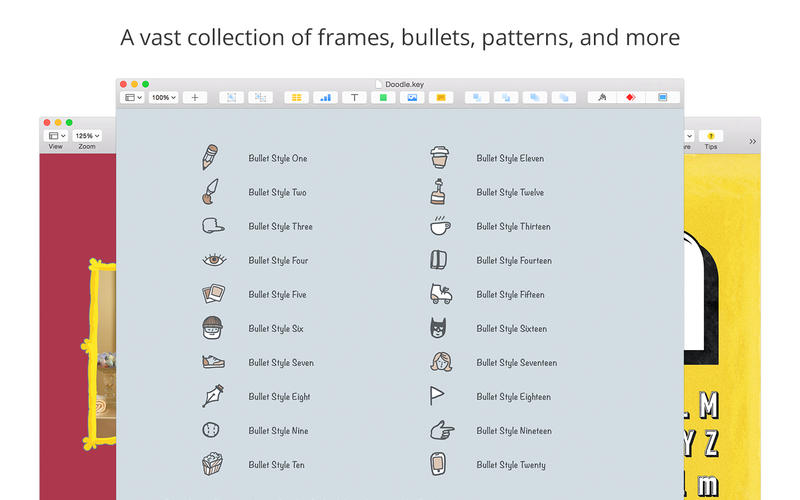
Task: Select the paintbrush bullet icon
Action: pyautogui.click(x=210, y=191)
